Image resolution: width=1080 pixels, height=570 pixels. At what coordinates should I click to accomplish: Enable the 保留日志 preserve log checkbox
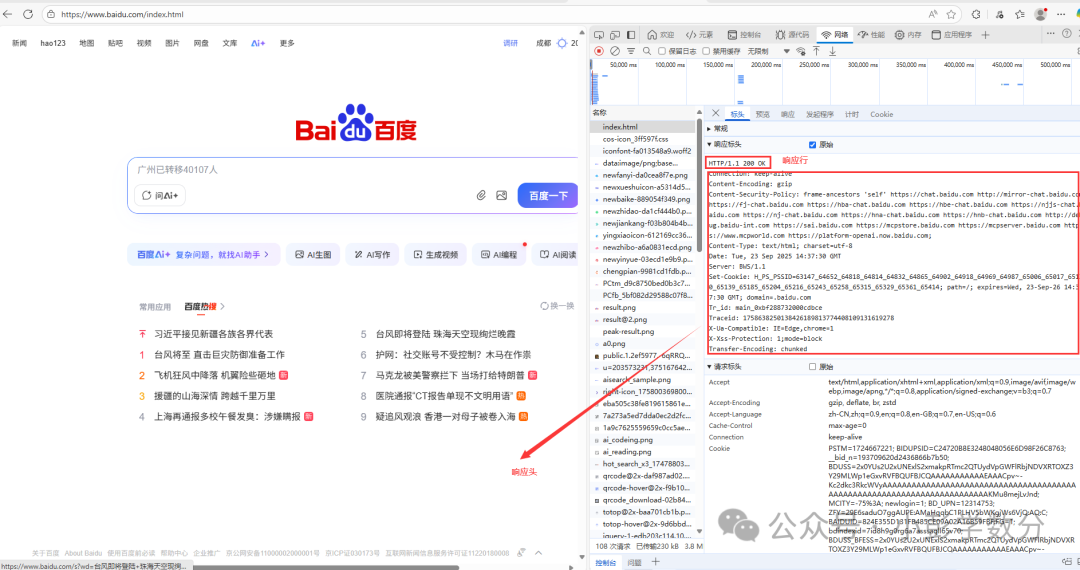tap(662, 51)
